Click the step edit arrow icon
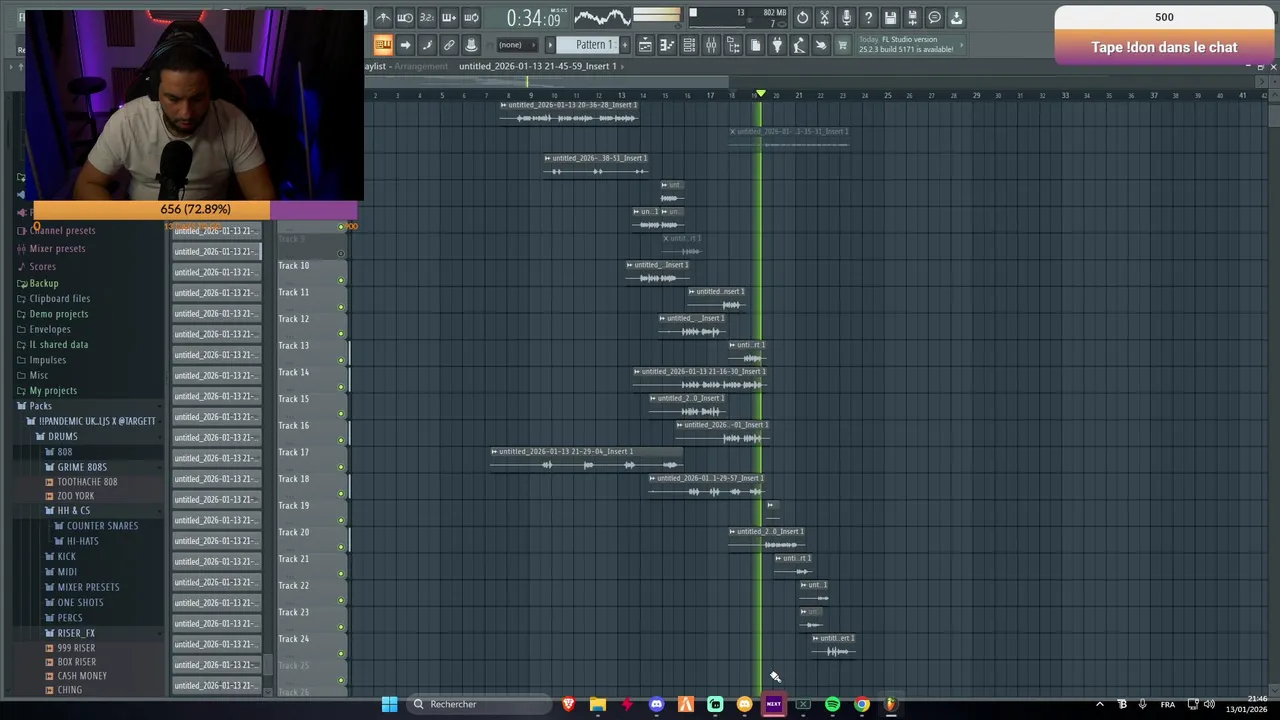 click(405, 45)
